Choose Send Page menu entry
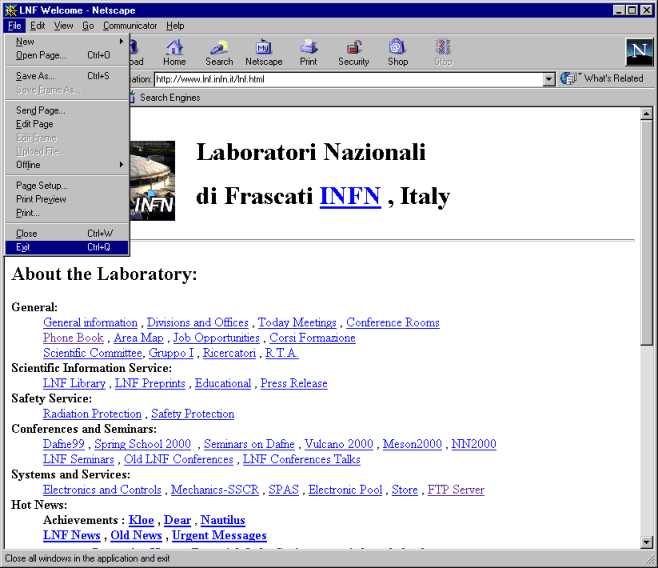 tap(67, 110)
